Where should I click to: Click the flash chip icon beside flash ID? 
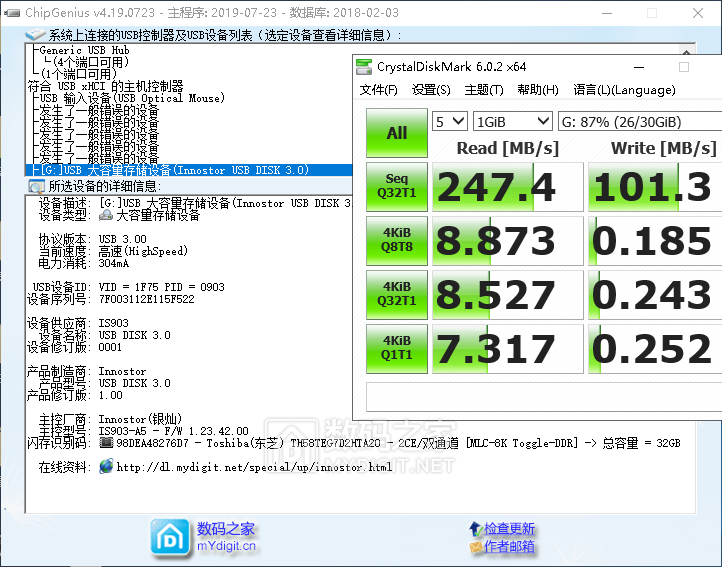click(106, 442)
